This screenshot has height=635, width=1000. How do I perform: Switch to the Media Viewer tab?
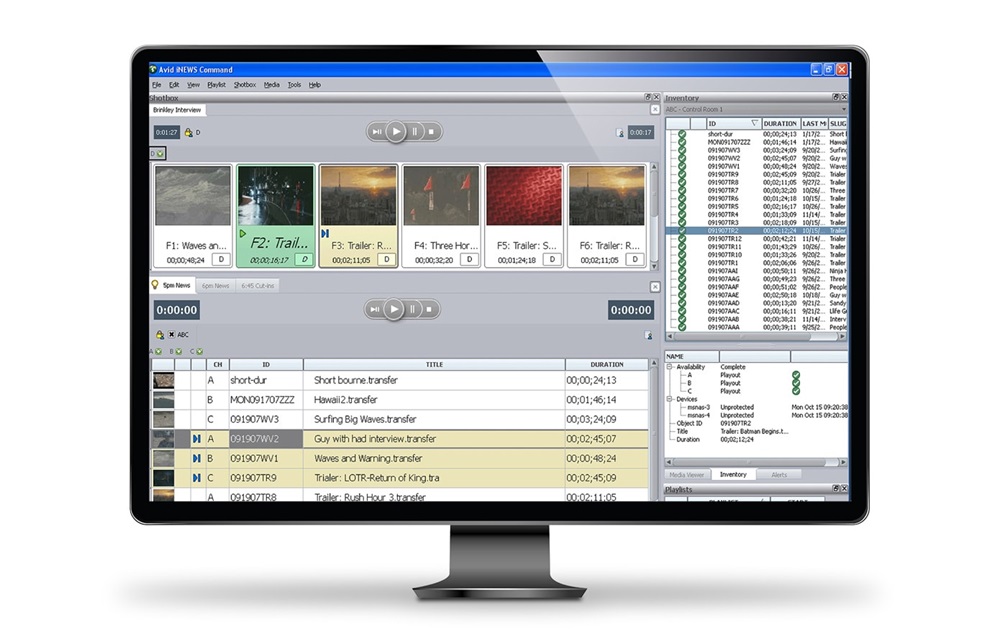point(687,475)
